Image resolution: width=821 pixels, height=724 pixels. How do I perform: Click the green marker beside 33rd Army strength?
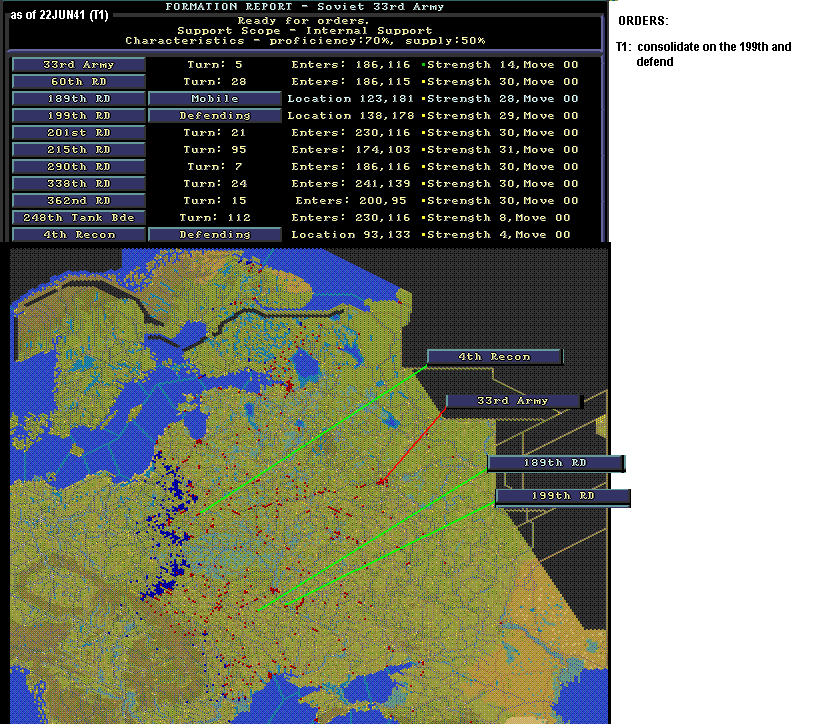point(423,65)
